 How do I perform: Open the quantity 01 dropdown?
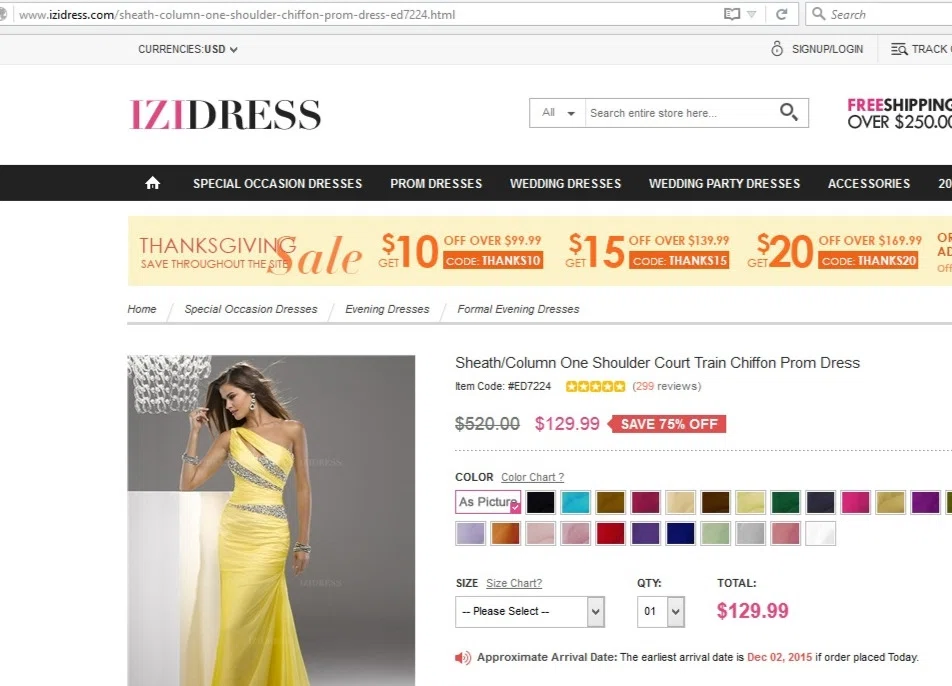(x=661, y=611)
